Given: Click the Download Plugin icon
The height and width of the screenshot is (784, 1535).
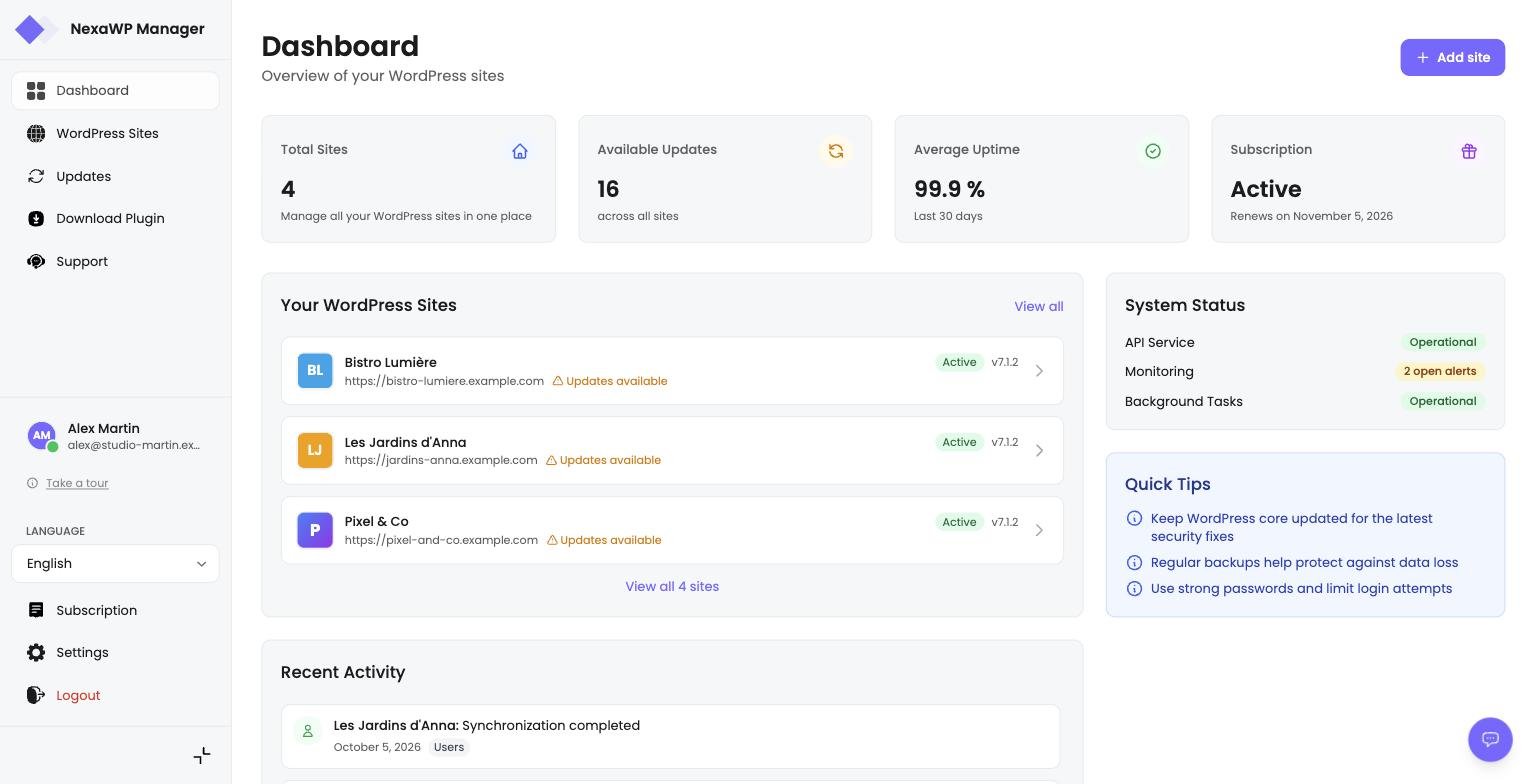Looking at the screenshot, I should coord(36,219).
